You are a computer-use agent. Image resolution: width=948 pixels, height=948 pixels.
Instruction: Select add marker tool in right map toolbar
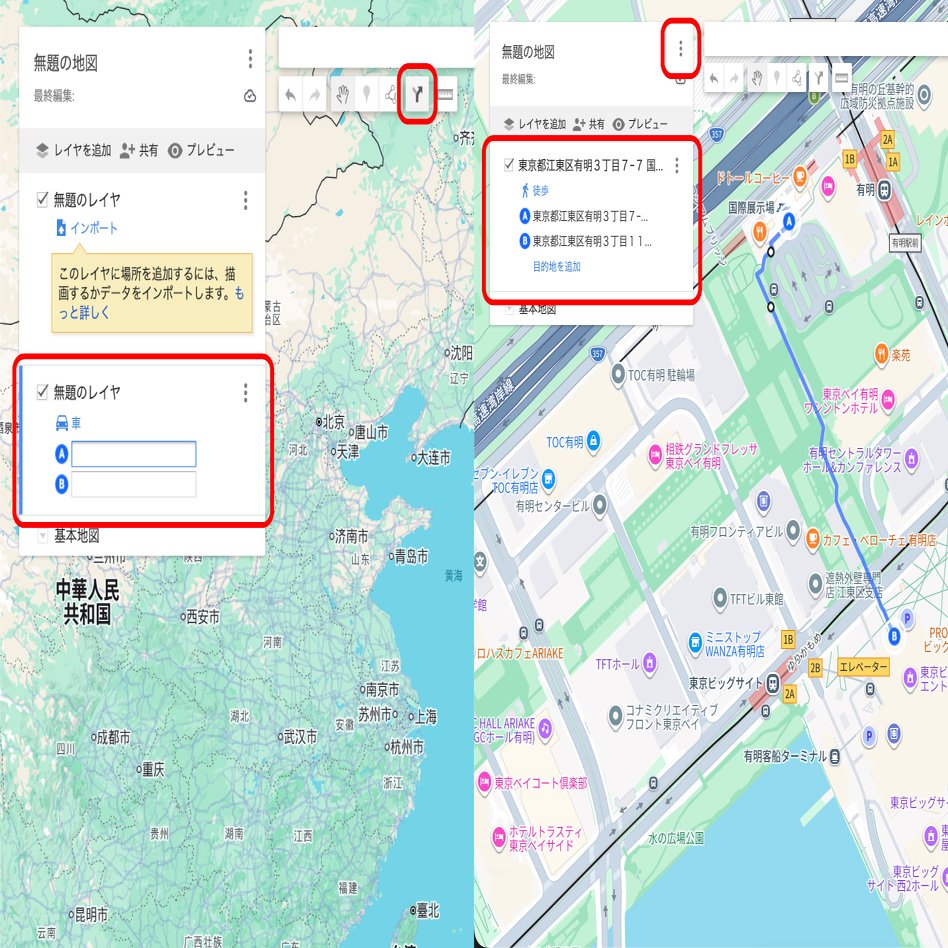click(x=777, y=77)
